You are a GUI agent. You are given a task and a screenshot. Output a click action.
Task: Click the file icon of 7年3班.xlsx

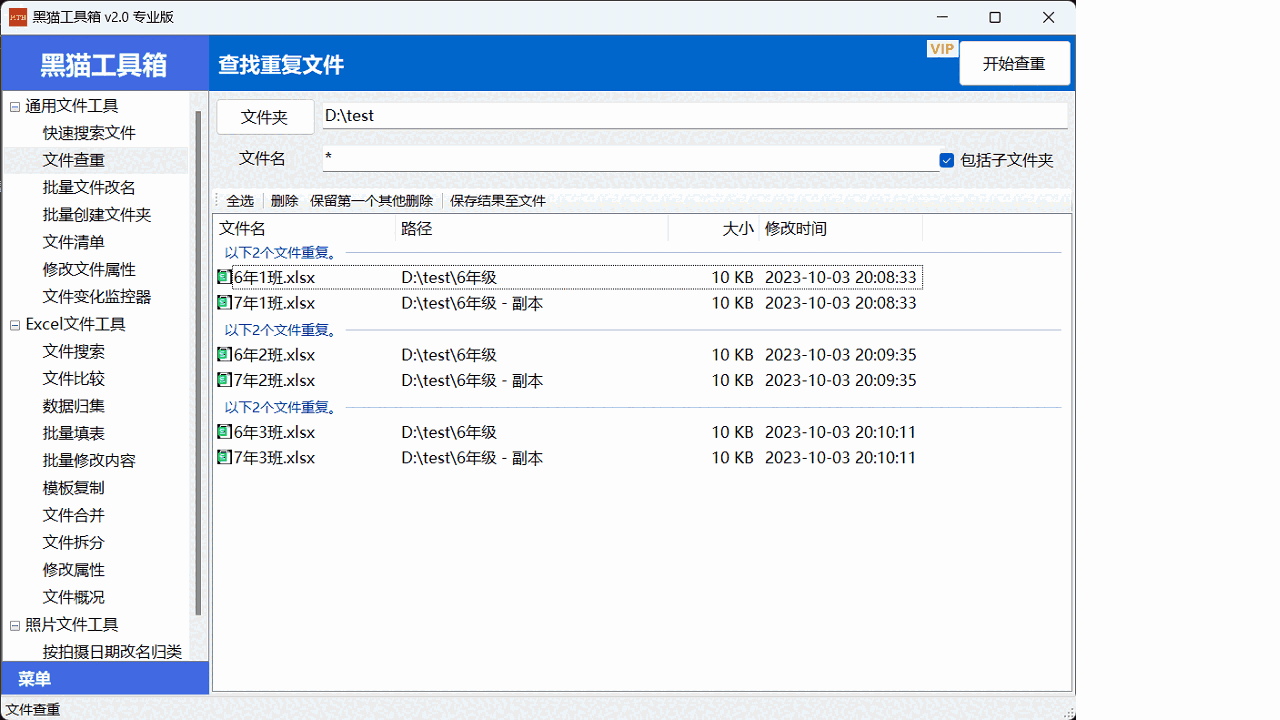pos(224,458)
